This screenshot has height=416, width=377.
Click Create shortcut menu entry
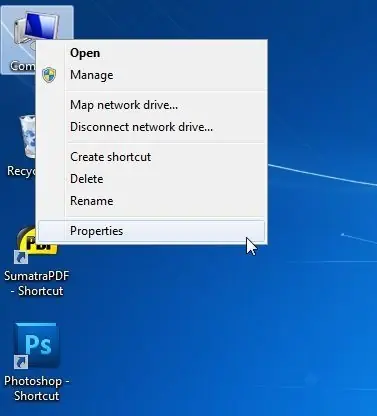152,157
